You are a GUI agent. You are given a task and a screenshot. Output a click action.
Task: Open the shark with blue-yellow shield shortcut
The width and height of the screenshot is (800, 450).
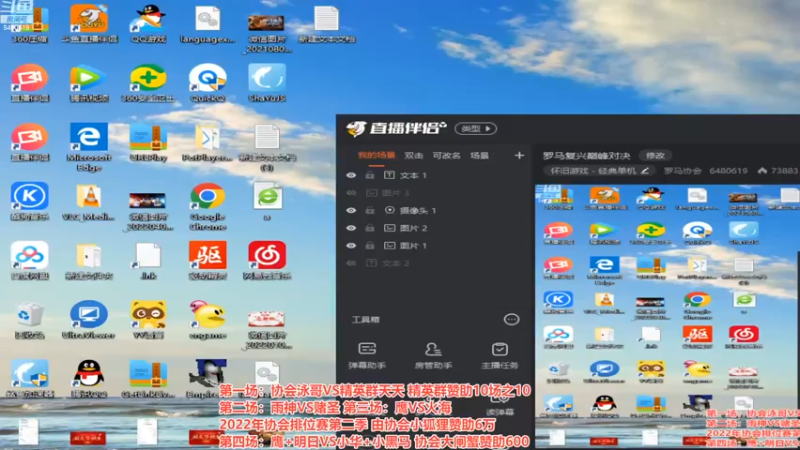(30, 379)
